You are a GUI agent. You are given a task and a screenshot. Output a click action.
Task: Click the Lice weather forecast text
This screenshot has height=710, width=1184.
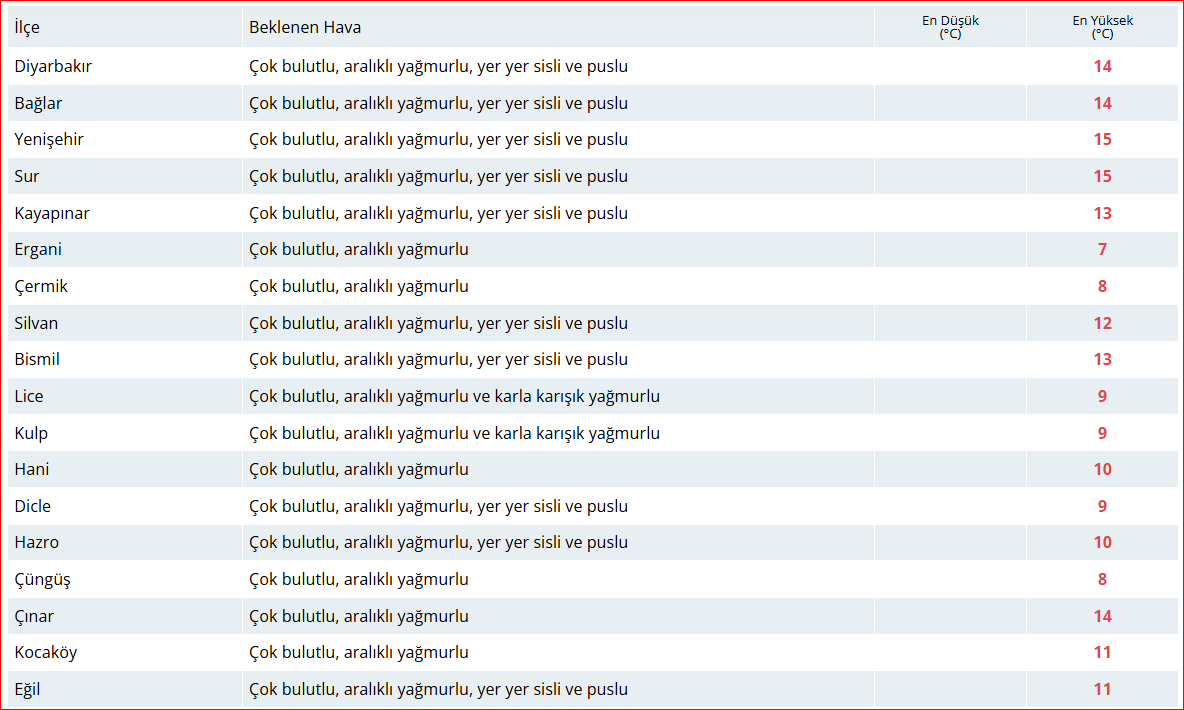(x=454, y=397)
